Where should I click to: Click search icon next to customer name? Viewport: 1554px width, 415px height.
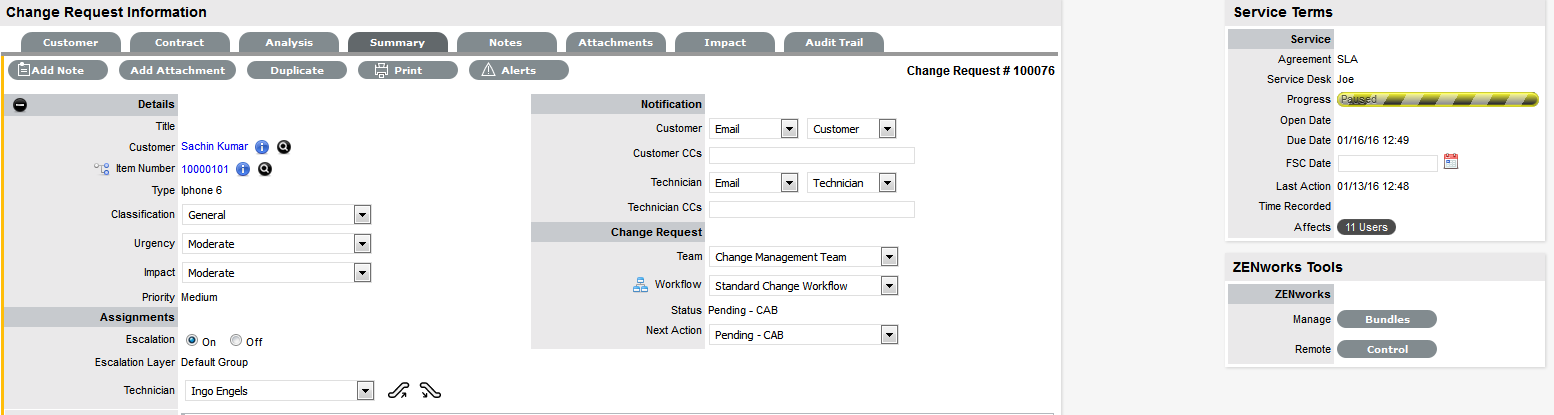point(284,147)
